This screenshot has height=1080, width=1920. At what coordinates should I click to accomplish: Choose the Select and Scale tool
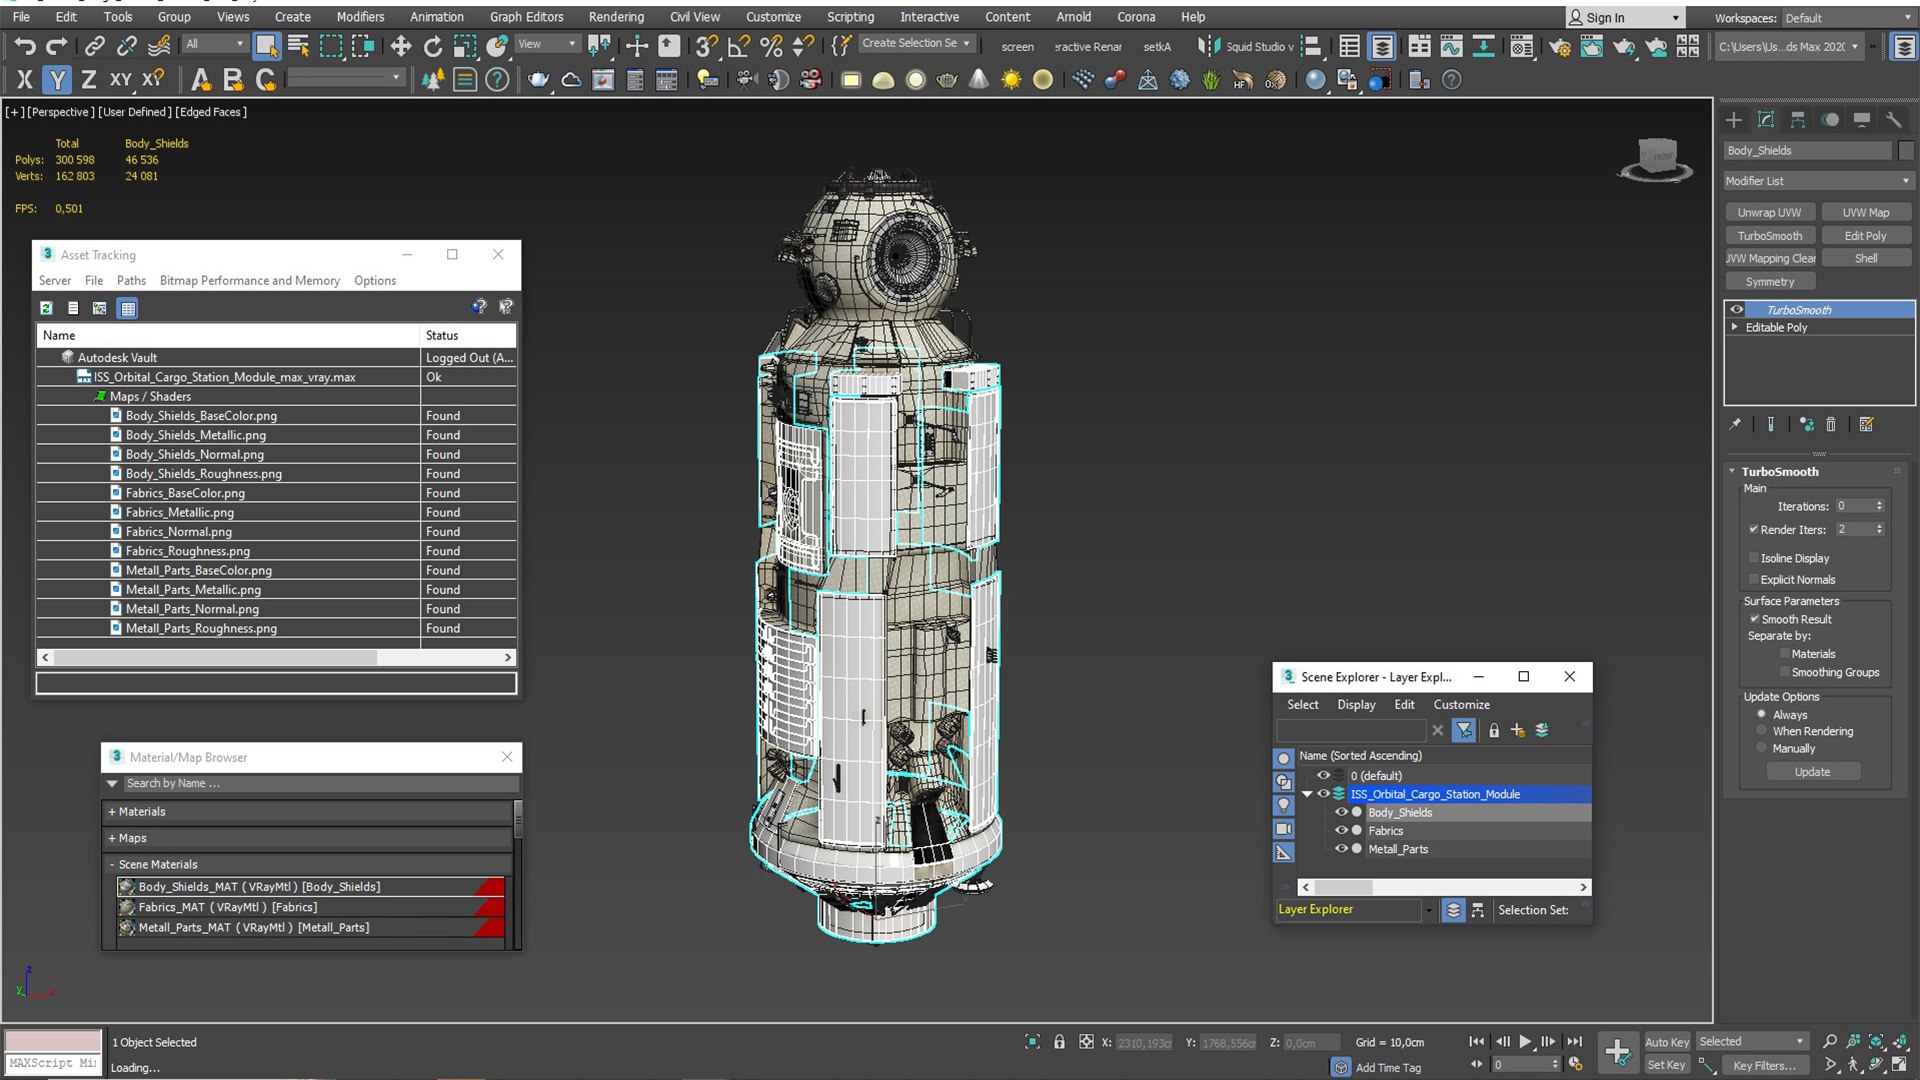coord(465,46)
